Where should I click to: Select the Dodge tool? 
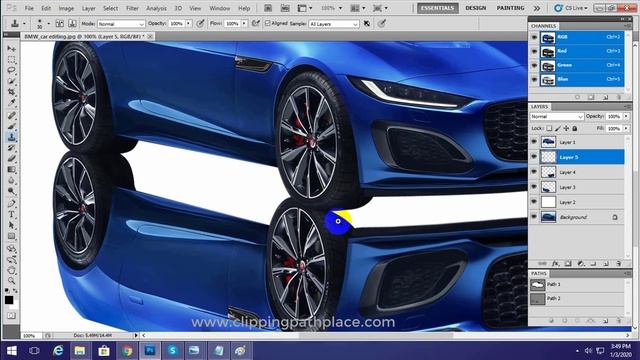[11, 191]
